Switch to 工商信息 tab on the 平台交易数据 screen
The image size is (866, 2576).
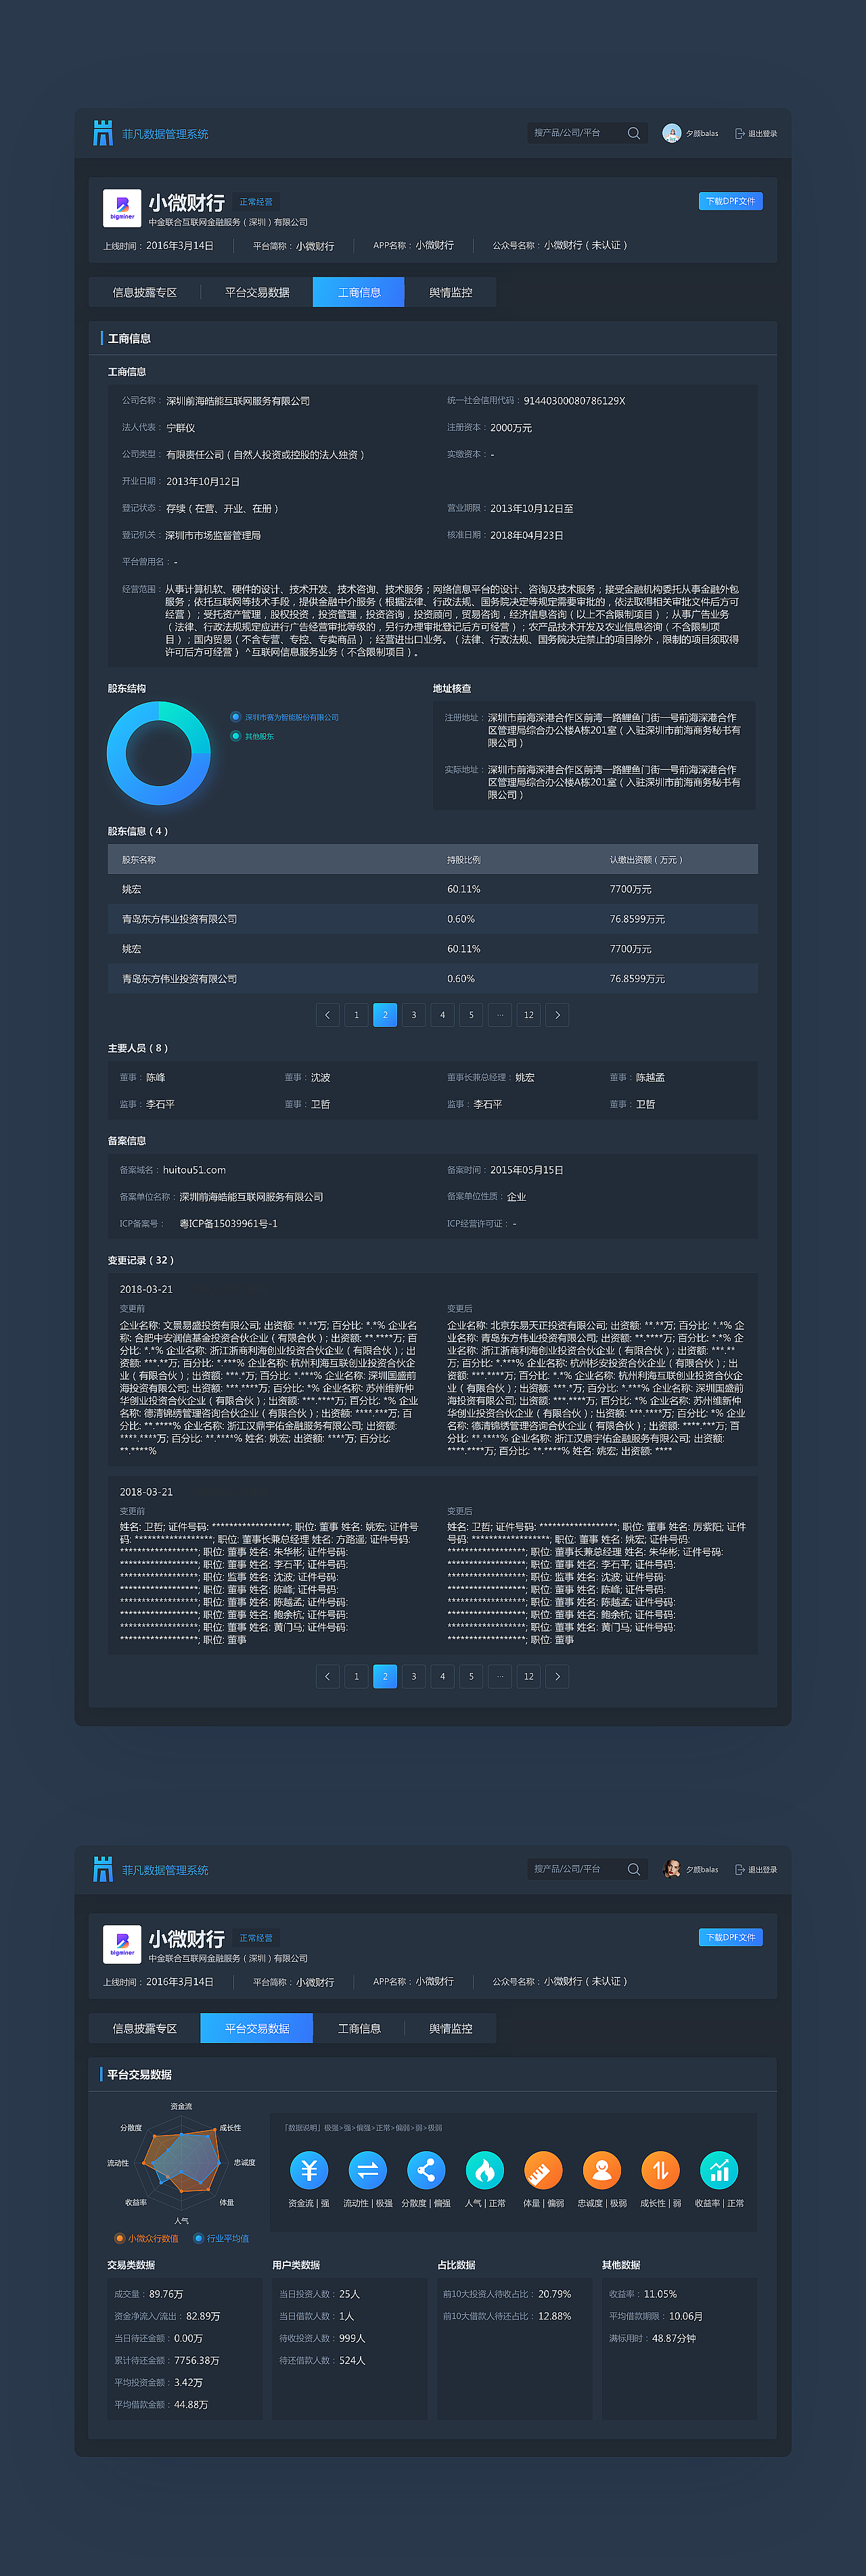tap(359, 2028)
